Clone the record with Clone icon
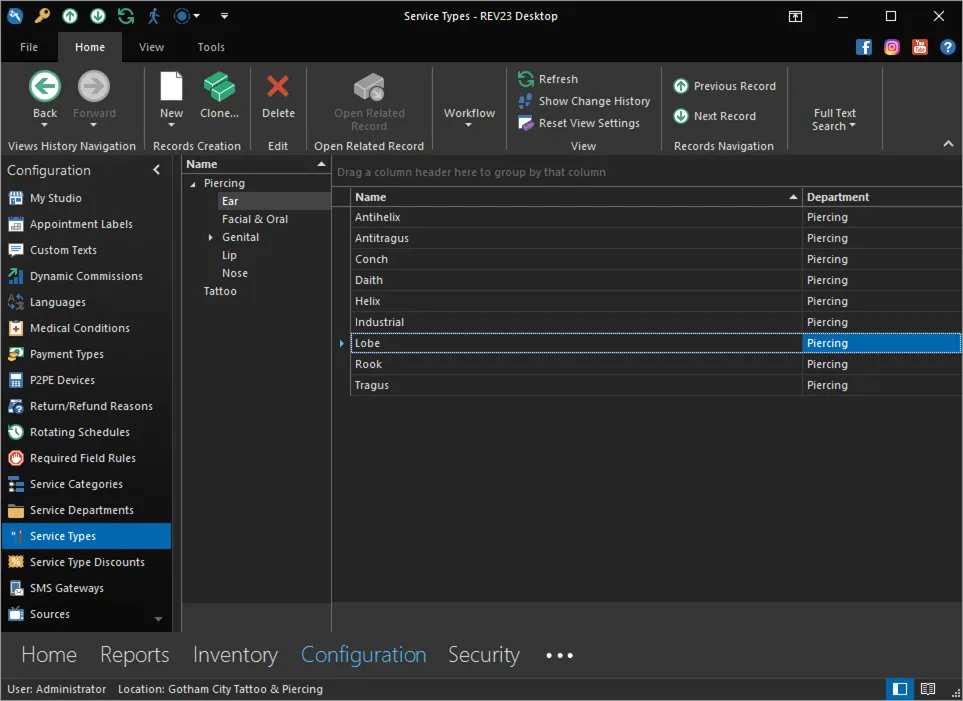The width and height of the screenshot is (963, 701). click(x=219, y=87)
